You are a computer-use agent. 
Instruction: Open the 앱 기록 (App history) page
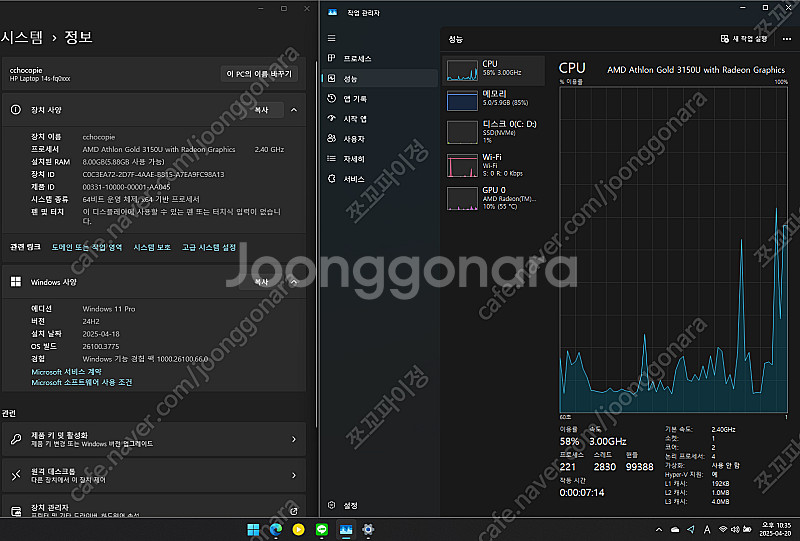[380, 99]
